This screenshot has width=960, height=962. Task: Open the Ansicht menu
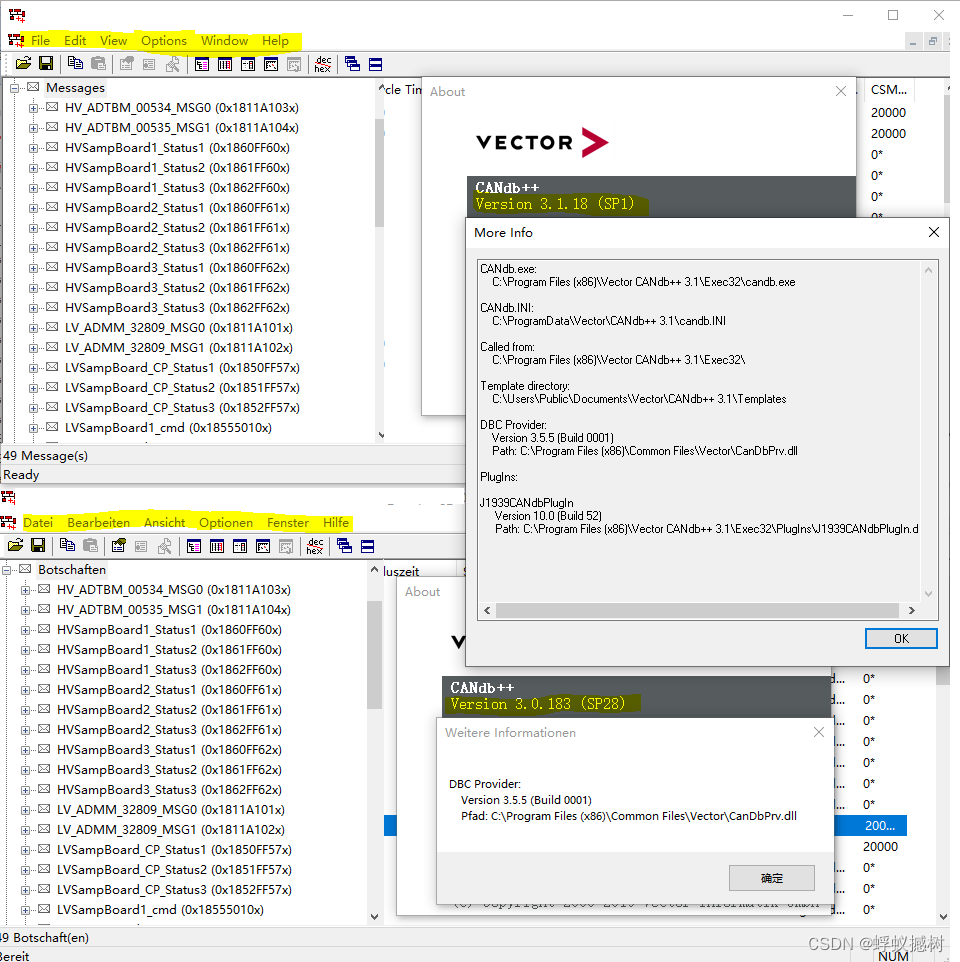(x=164, y=523)
